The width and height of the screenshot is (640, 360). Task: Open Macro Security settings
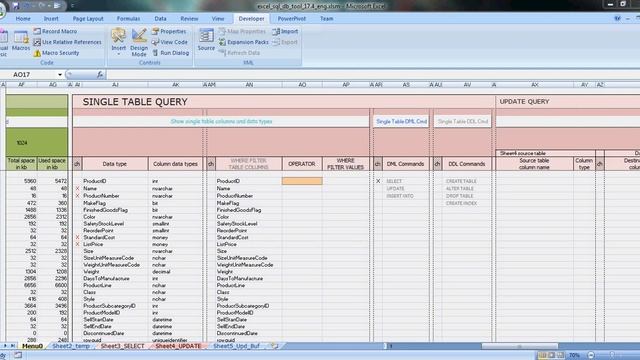click(x=56, y=53)
